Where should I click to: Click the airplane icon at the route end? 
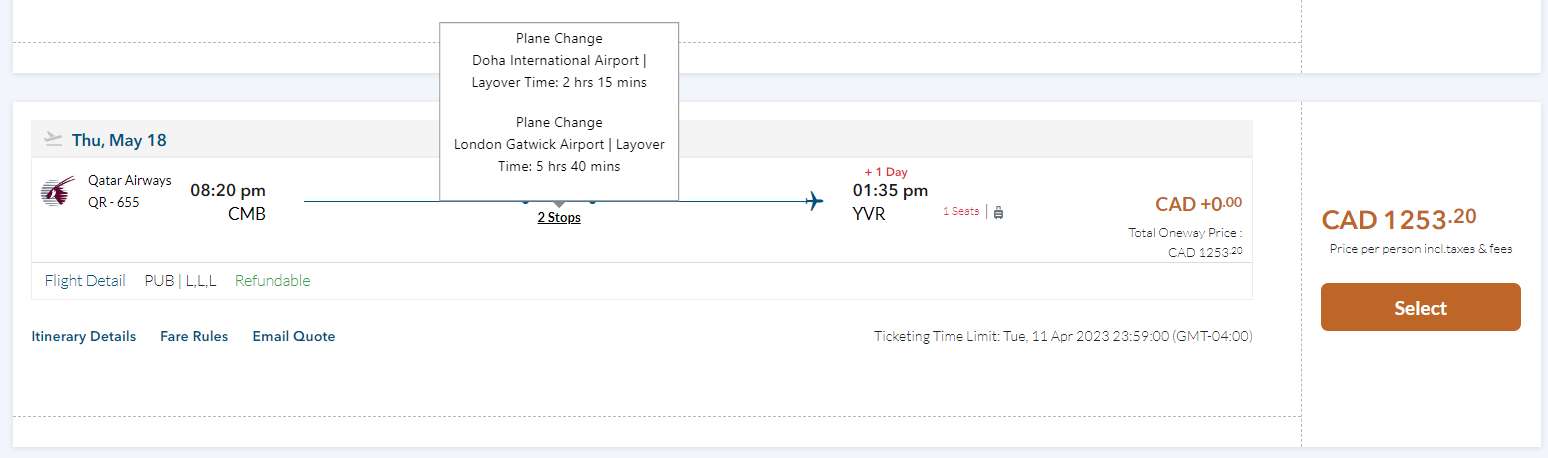[815, 202]
